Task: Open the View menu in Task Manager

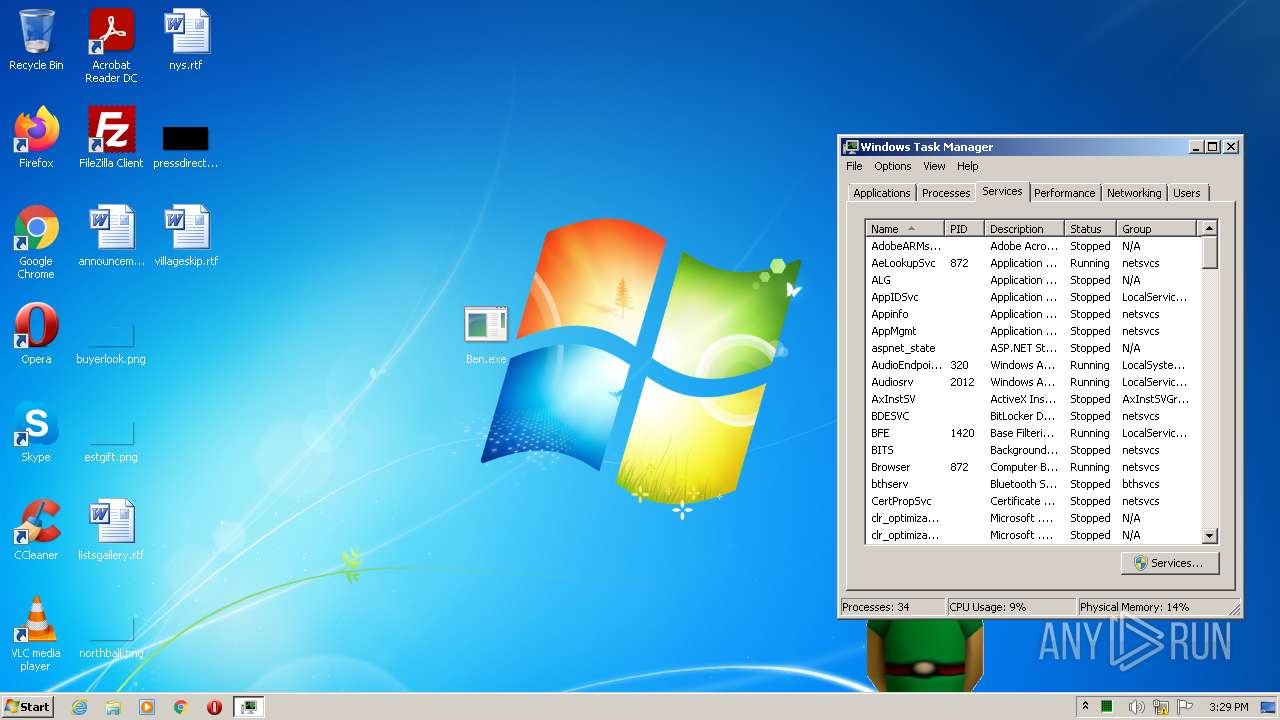Action: 934,166
